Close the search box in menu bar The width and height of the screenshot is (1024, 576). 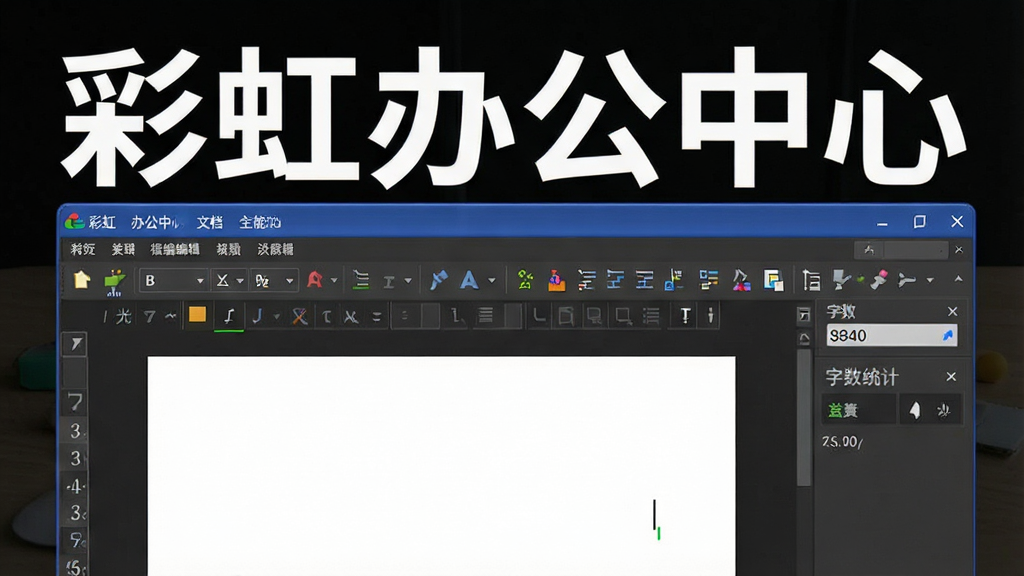tap(959, 249)
